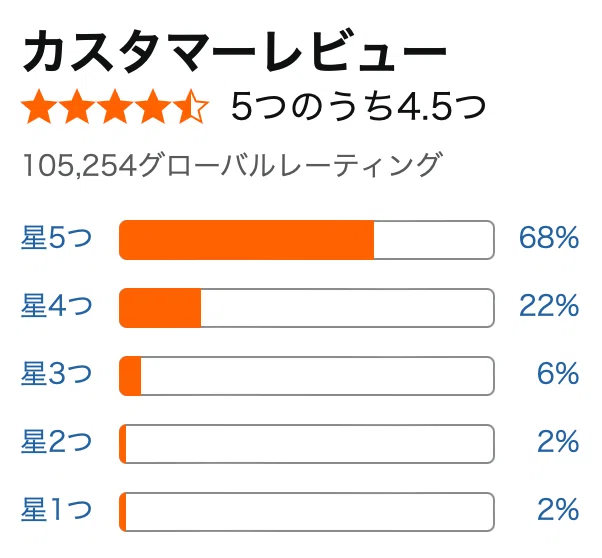The image size is (602, 558).
Task: Click the fourth orange rating star
Action: tap(153, 106)
